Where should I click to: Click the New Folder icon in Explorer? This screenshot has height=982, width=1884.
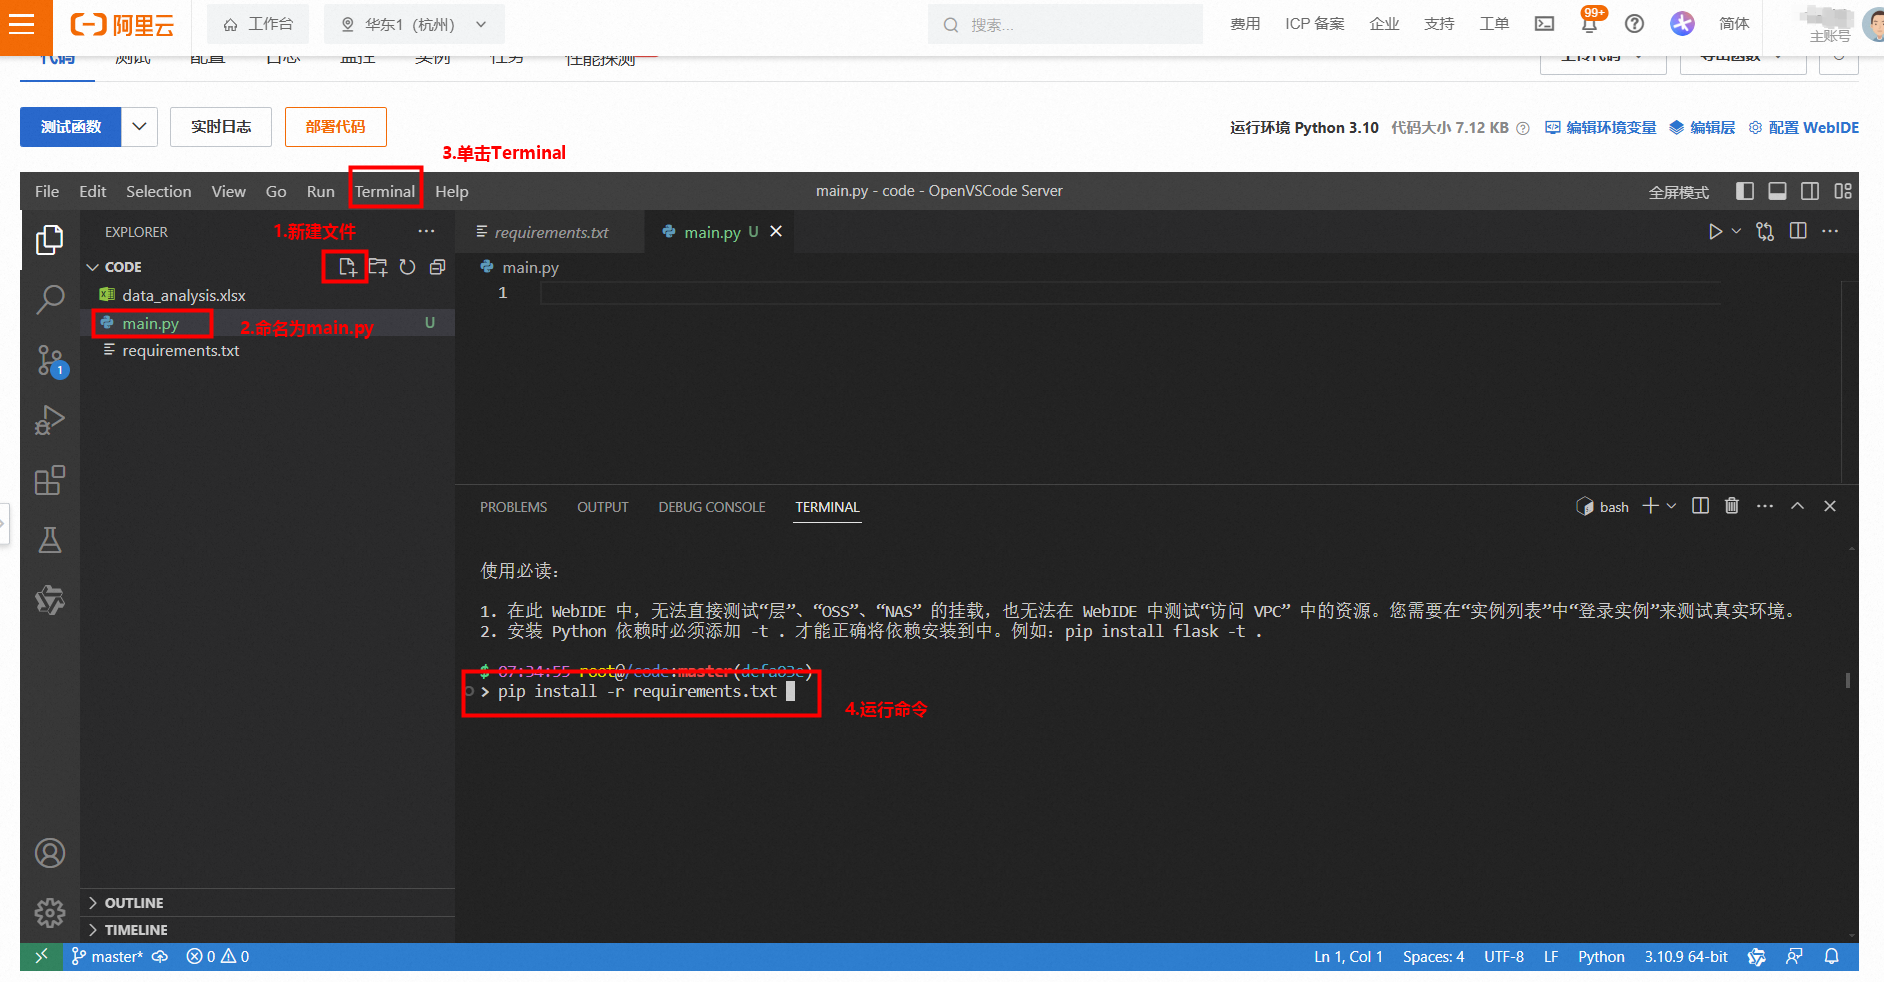tap(378, 267)
